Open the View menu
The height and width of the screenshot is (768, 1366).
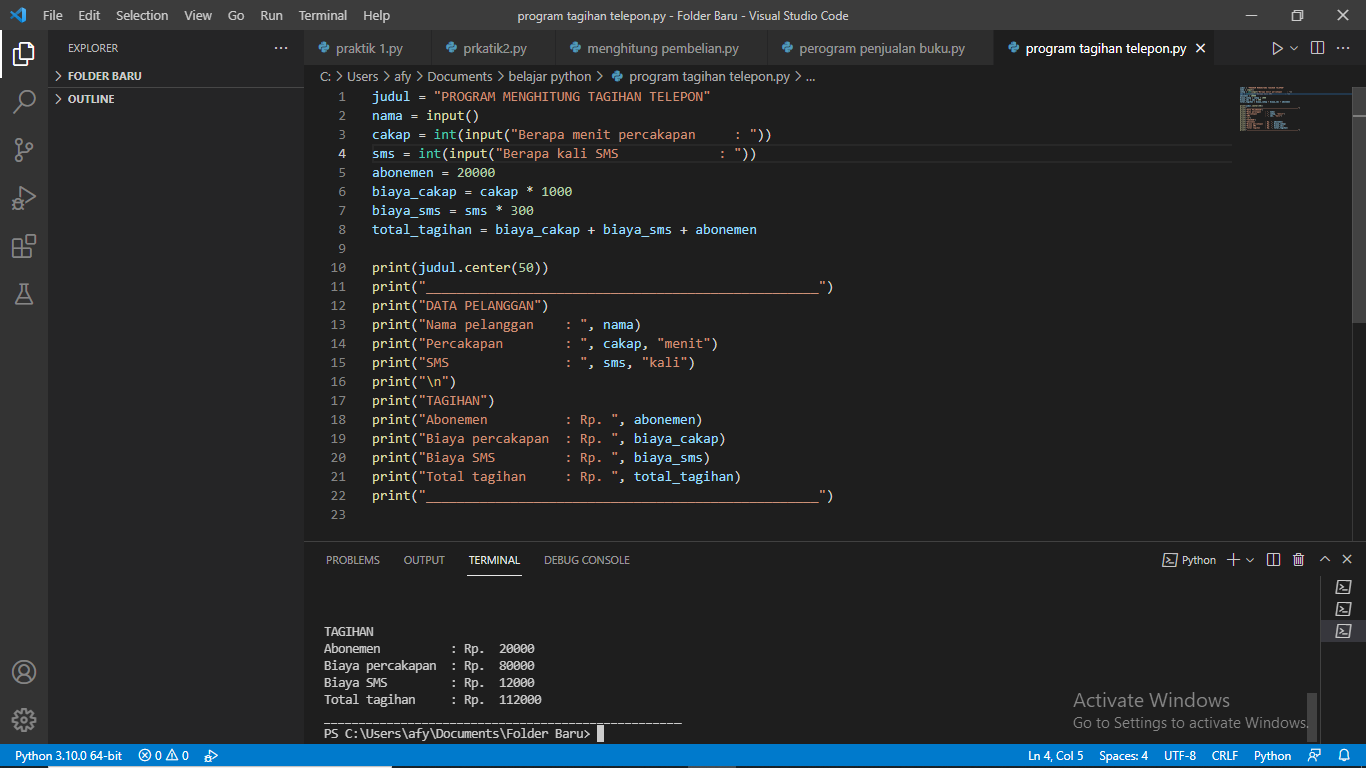tap(198, 15)
